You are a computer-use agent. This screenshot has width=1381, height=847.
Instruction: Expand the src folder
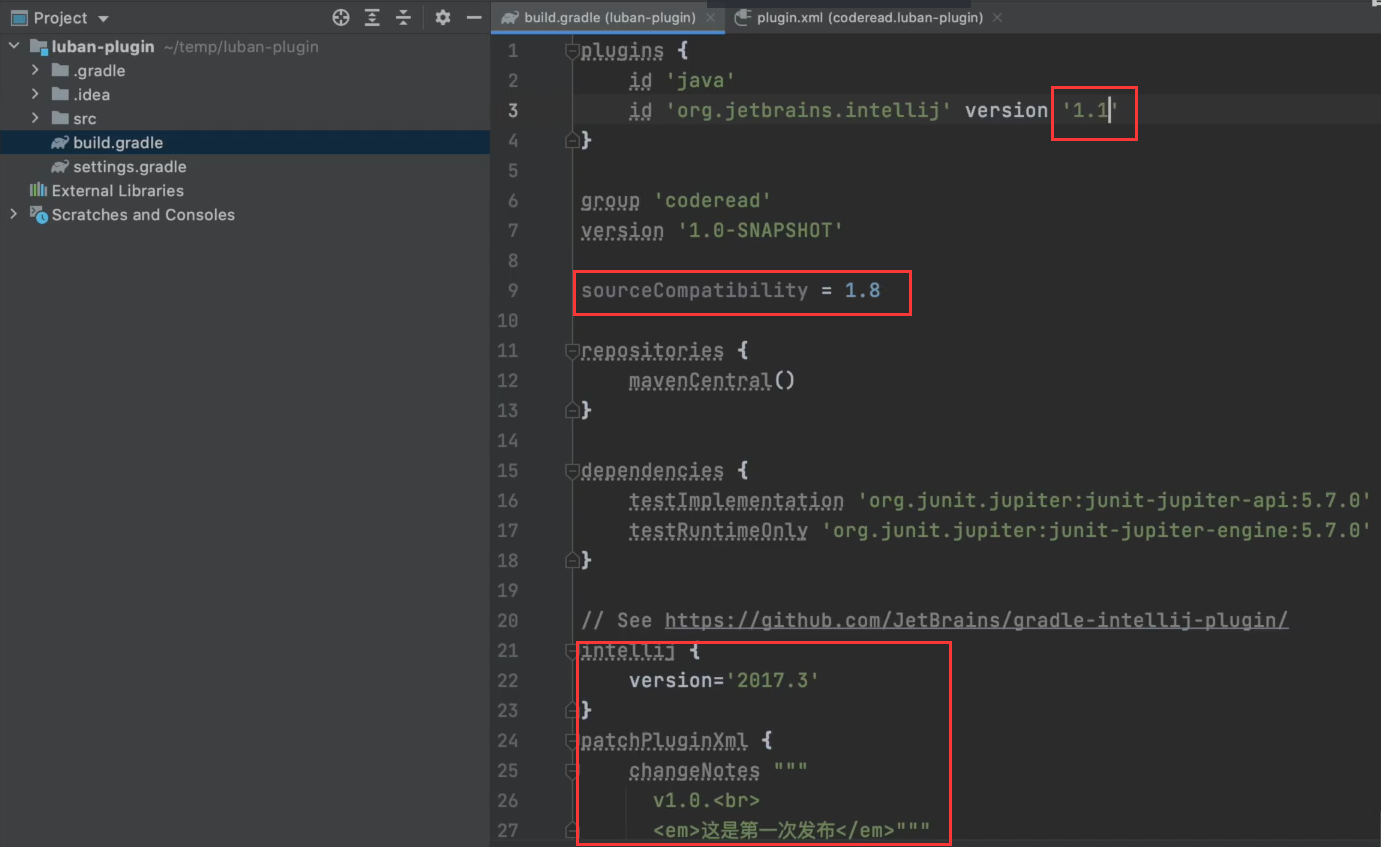point(35,118)
